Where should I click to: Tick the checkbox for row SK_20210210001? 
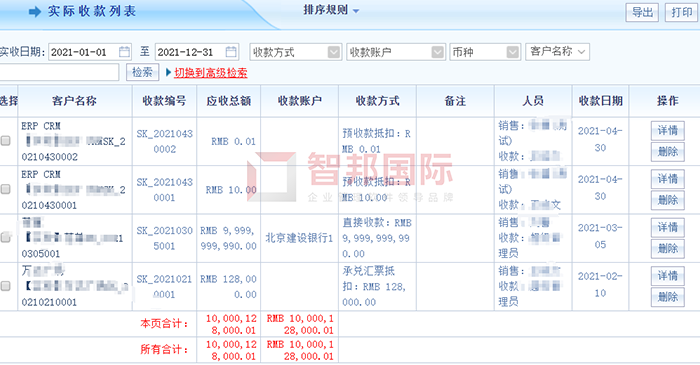tap(5, 286)
